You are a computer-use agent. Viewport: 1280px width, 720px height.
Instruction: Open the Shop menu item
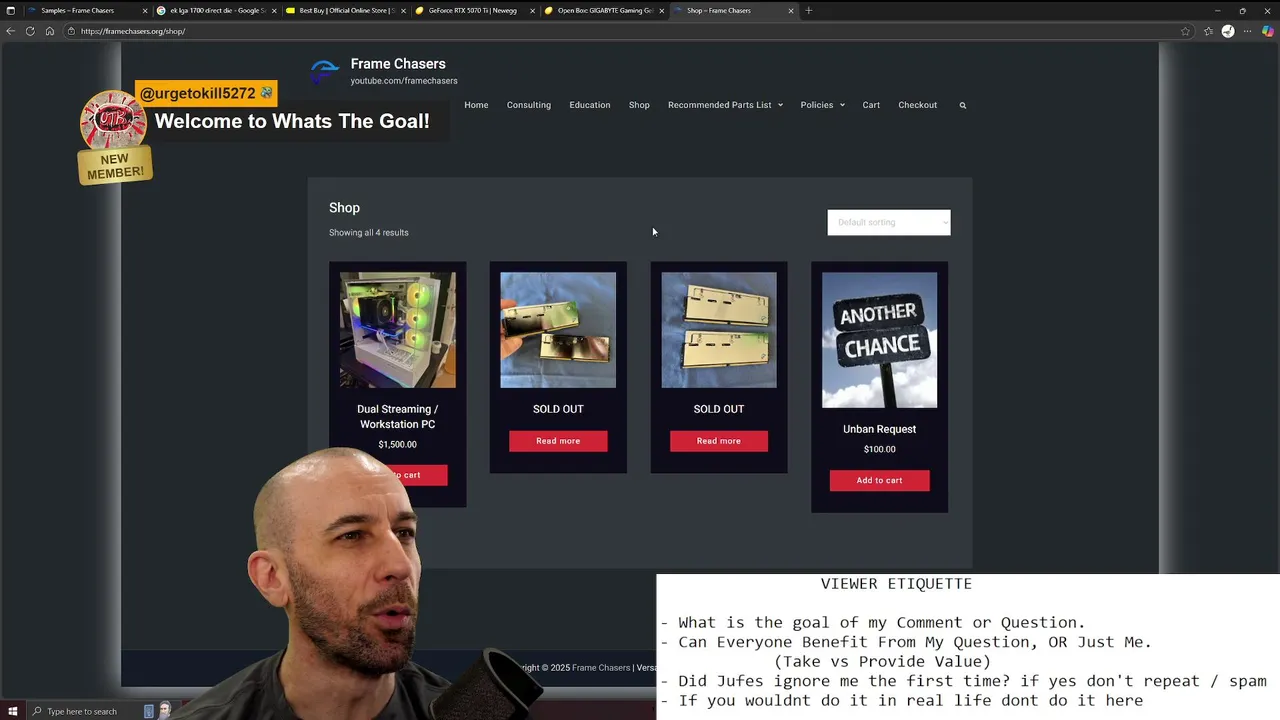(639, 105)
